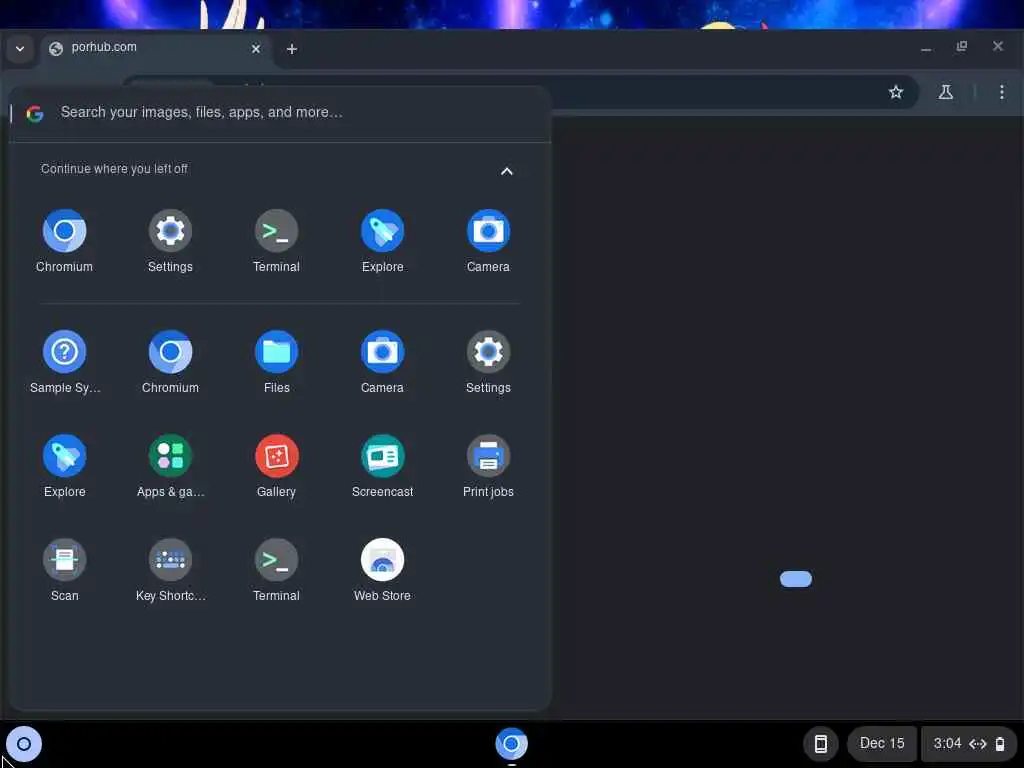Screen dimensions: 1024x768
Task: Close the porhub.com tab
Action: [256, 49]
